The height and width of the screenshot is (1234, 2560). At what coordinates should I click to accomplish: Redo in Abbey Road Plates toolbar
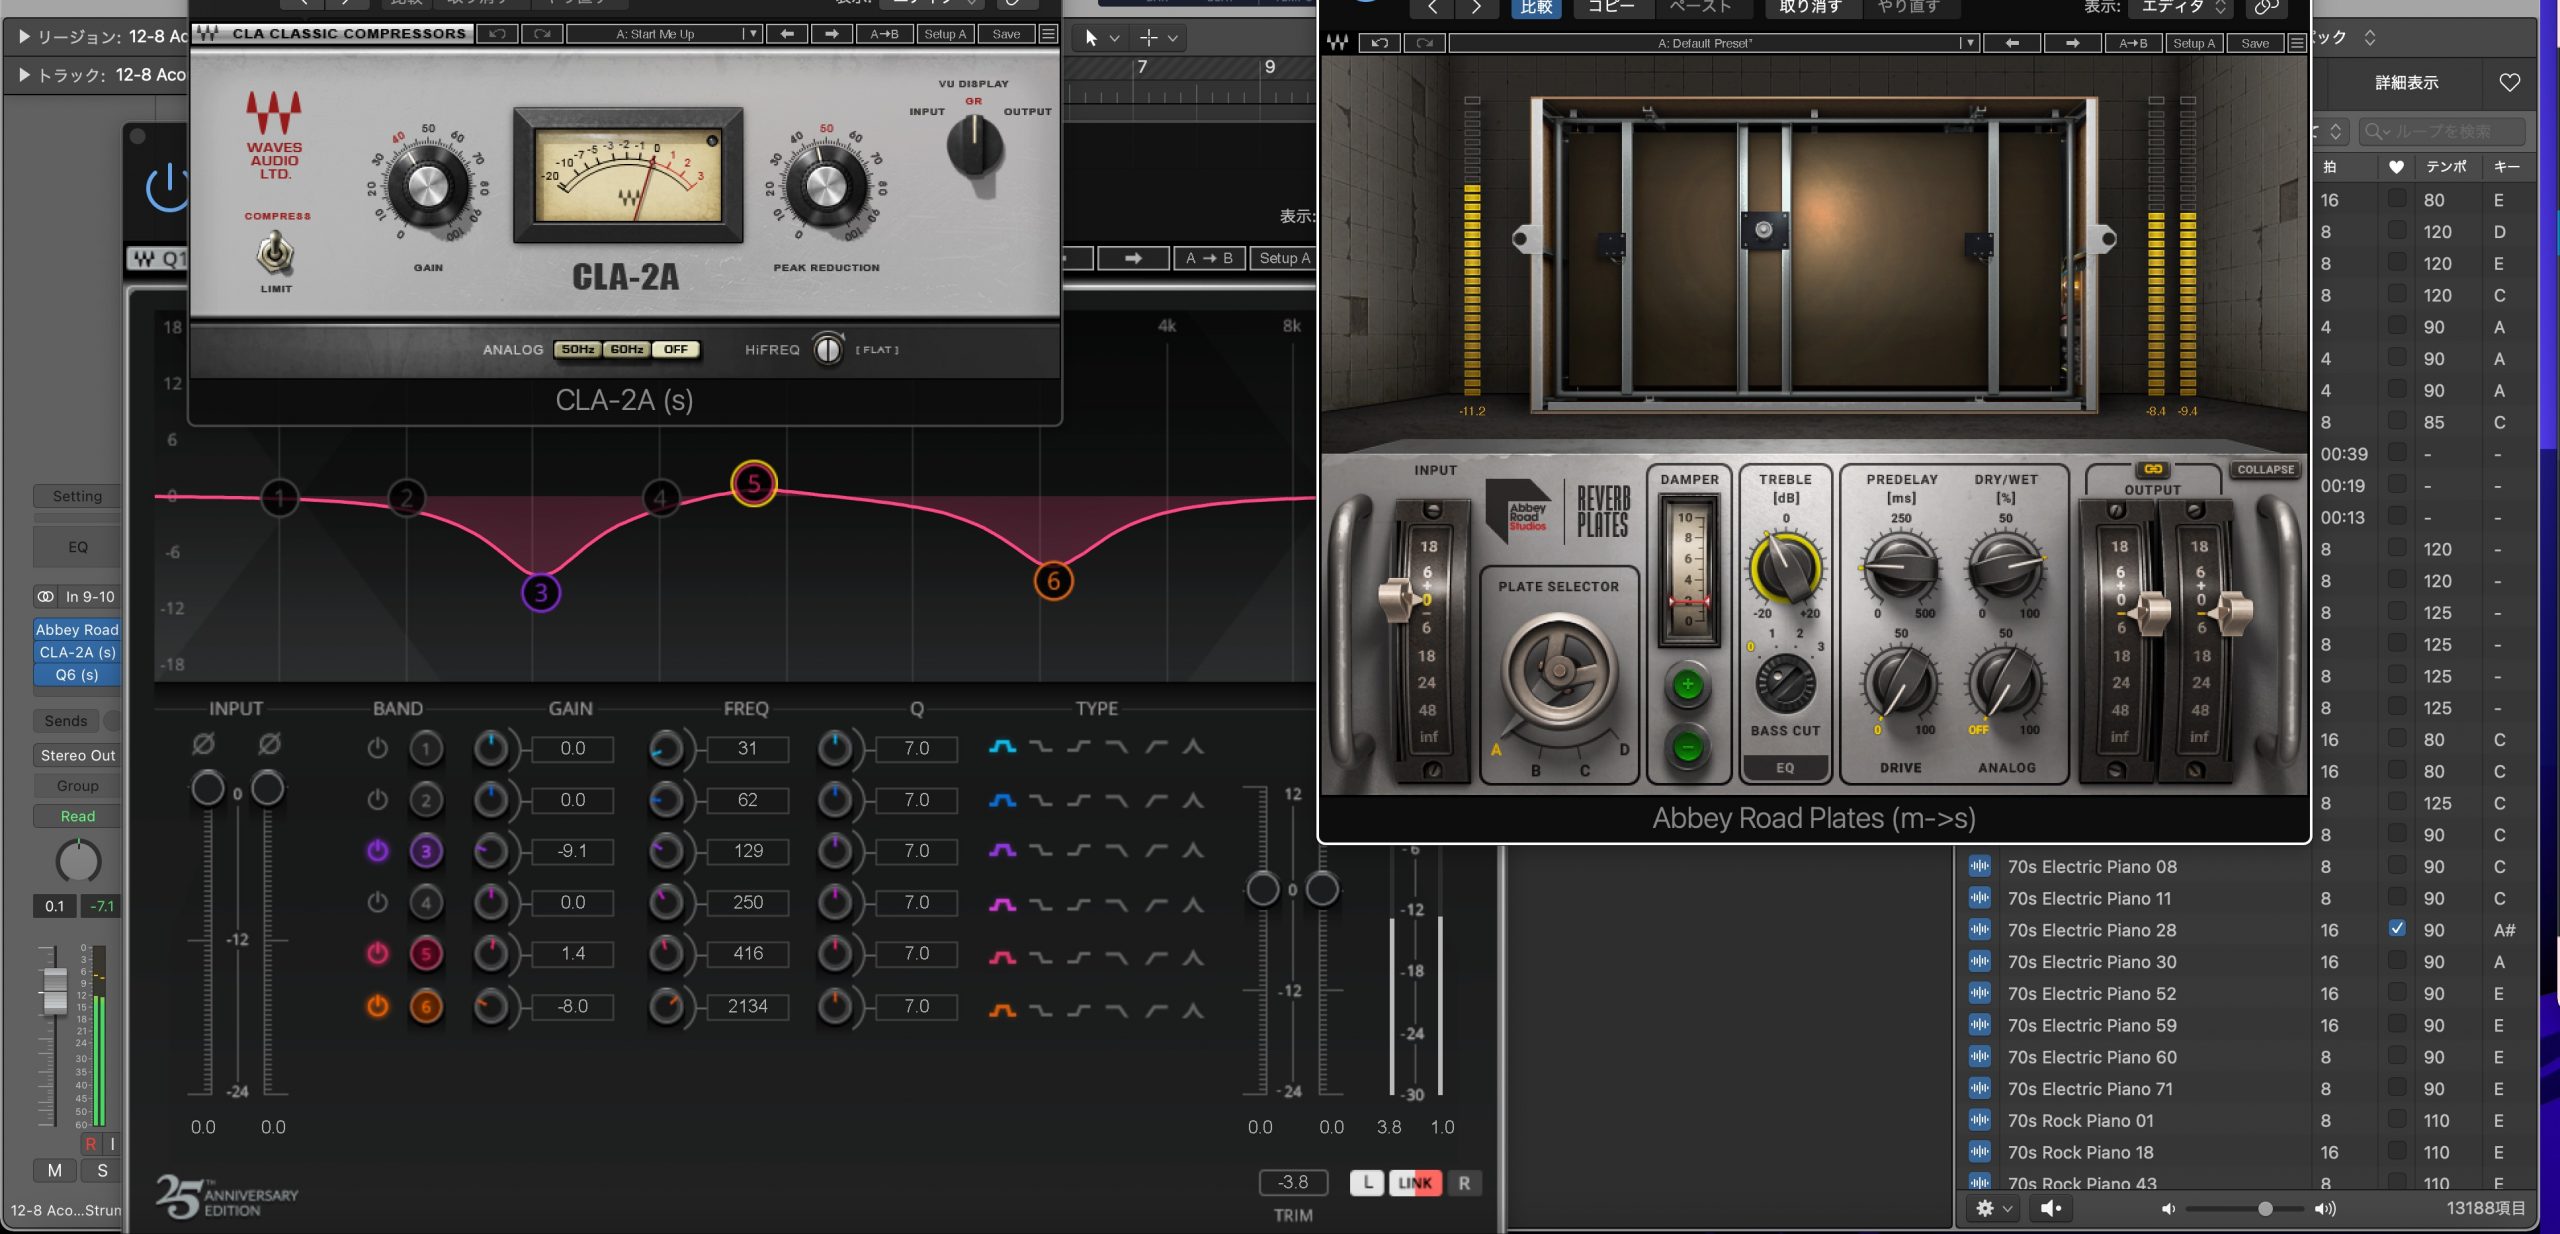1424,43
